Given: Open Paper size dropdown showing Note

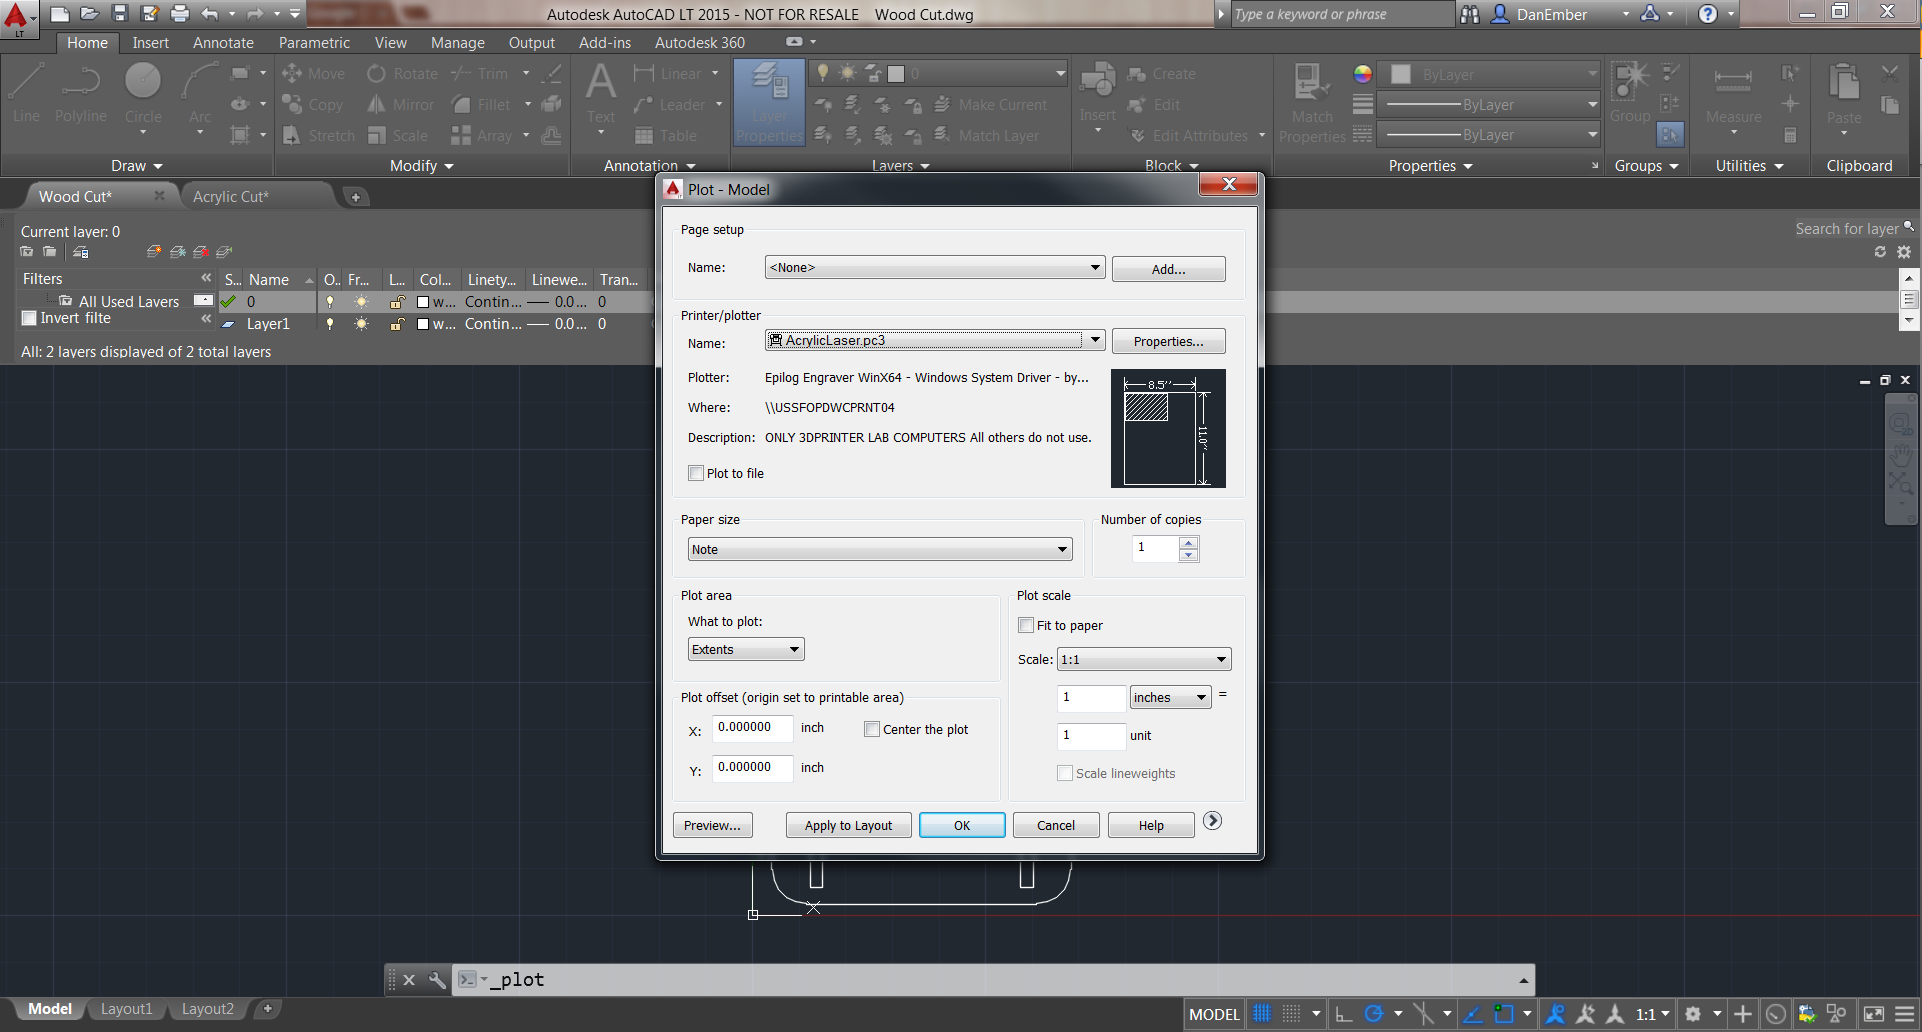Looking at the screenshot, I should point(880,549).
